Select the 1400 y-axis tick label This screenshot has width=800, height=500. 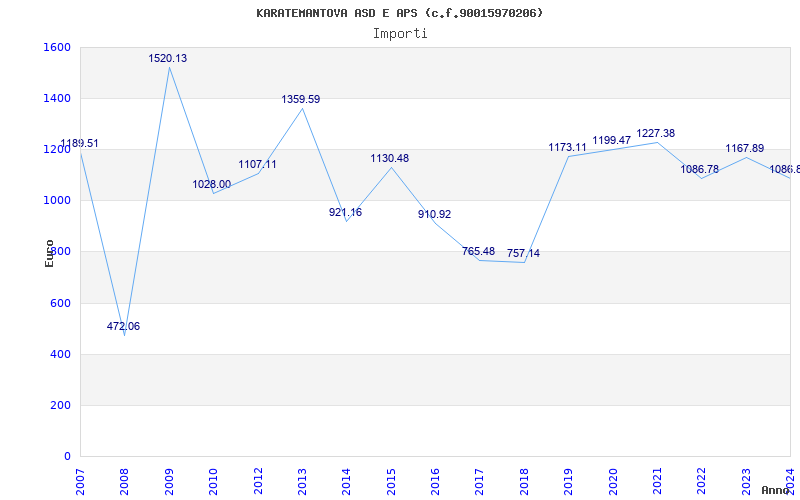[x=57, y=98]
